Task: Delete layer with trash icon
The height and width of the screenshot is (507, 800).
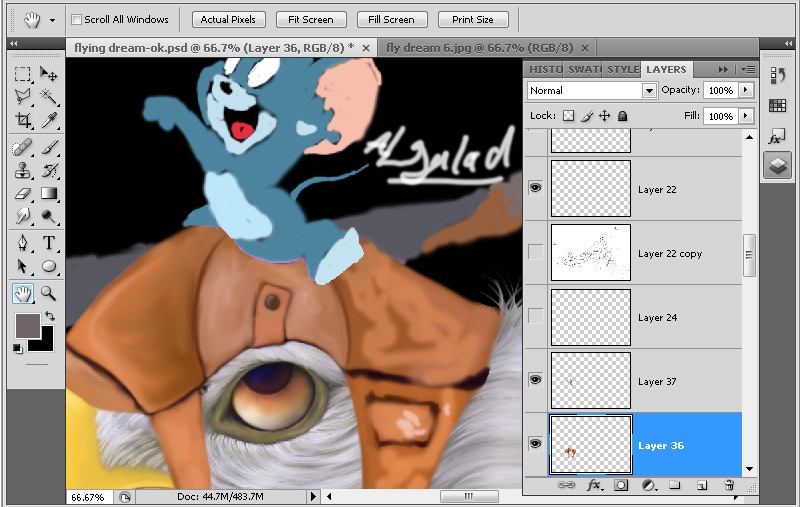Action: [729, 485]
